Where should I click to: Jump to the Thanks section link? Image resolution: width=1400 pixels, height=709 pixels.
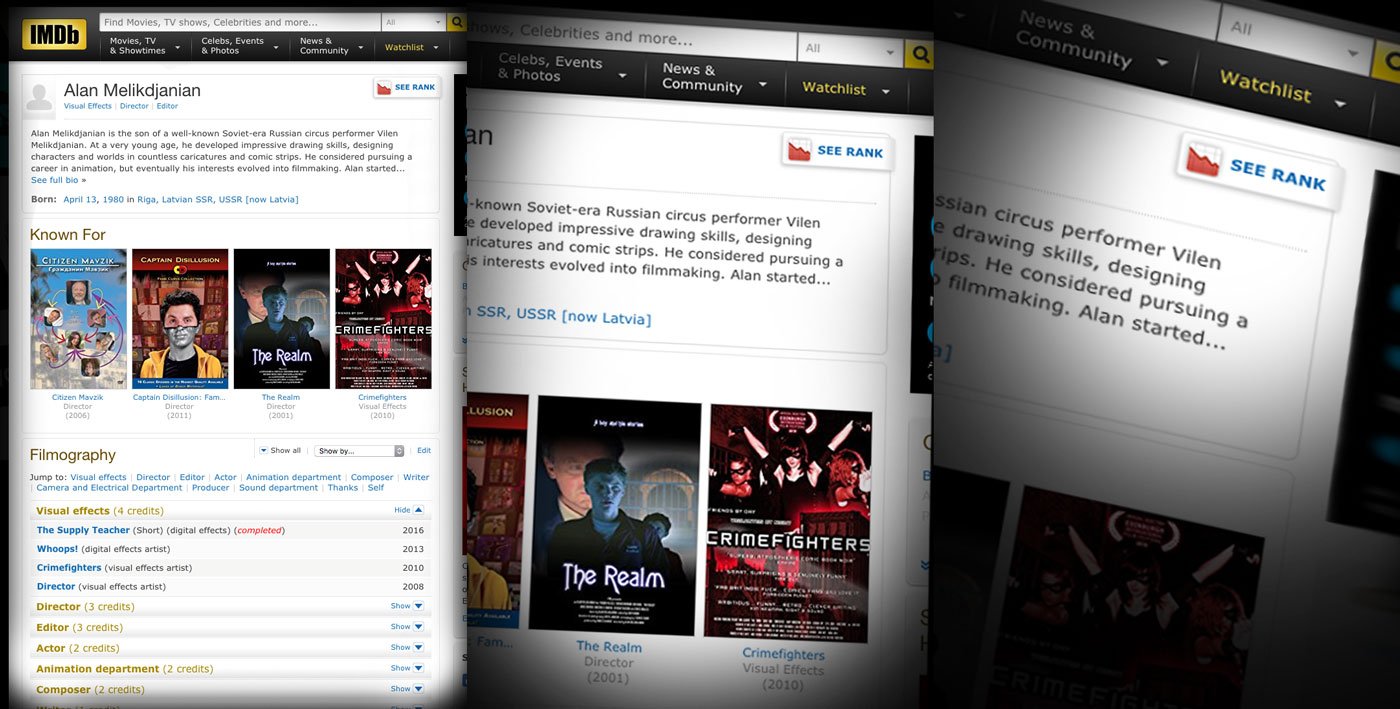[343, 488]
